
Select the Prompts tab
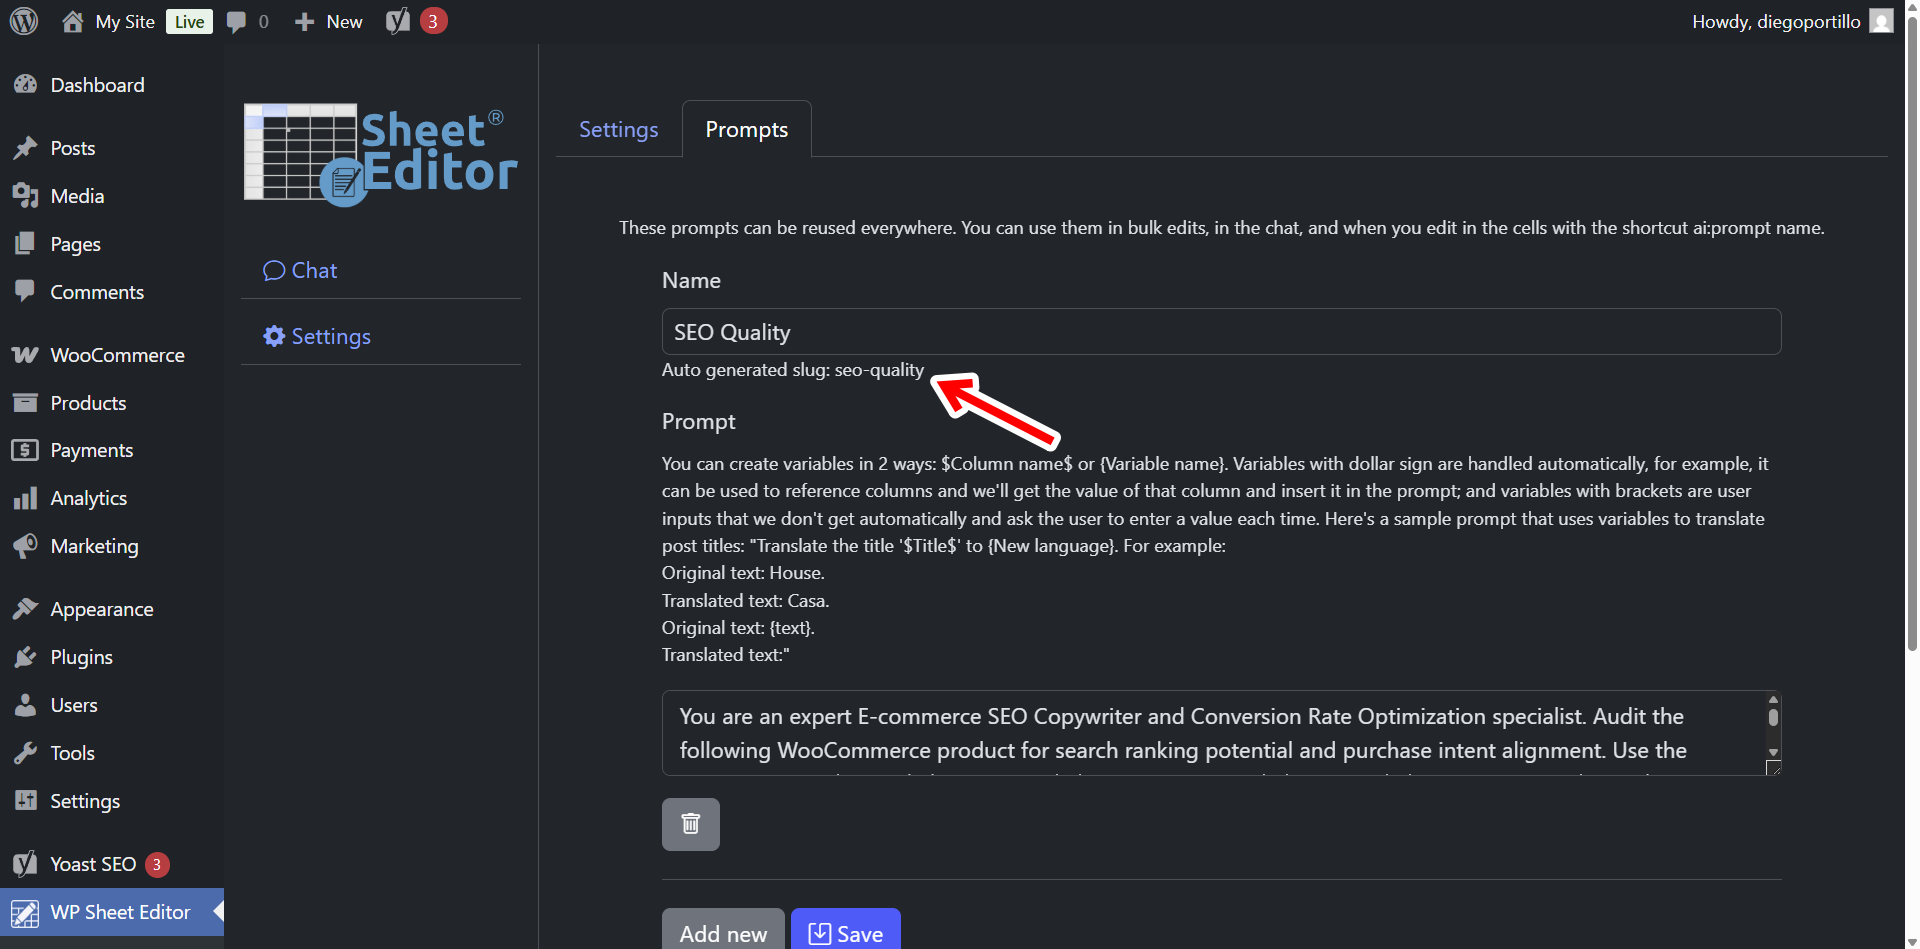746,130
